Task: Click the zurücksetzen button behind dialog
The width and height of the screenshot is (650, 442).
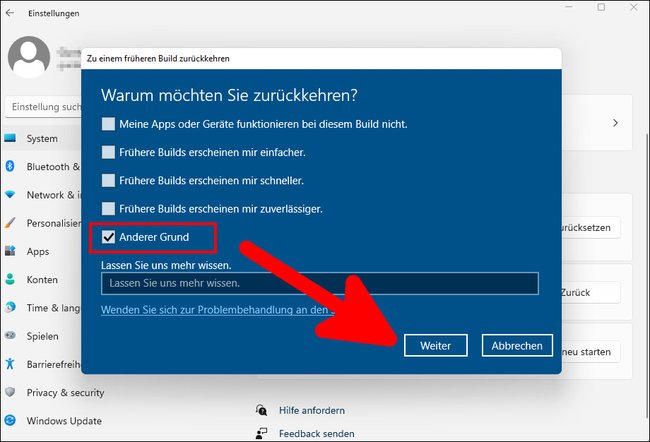Action: click(591, 227)
